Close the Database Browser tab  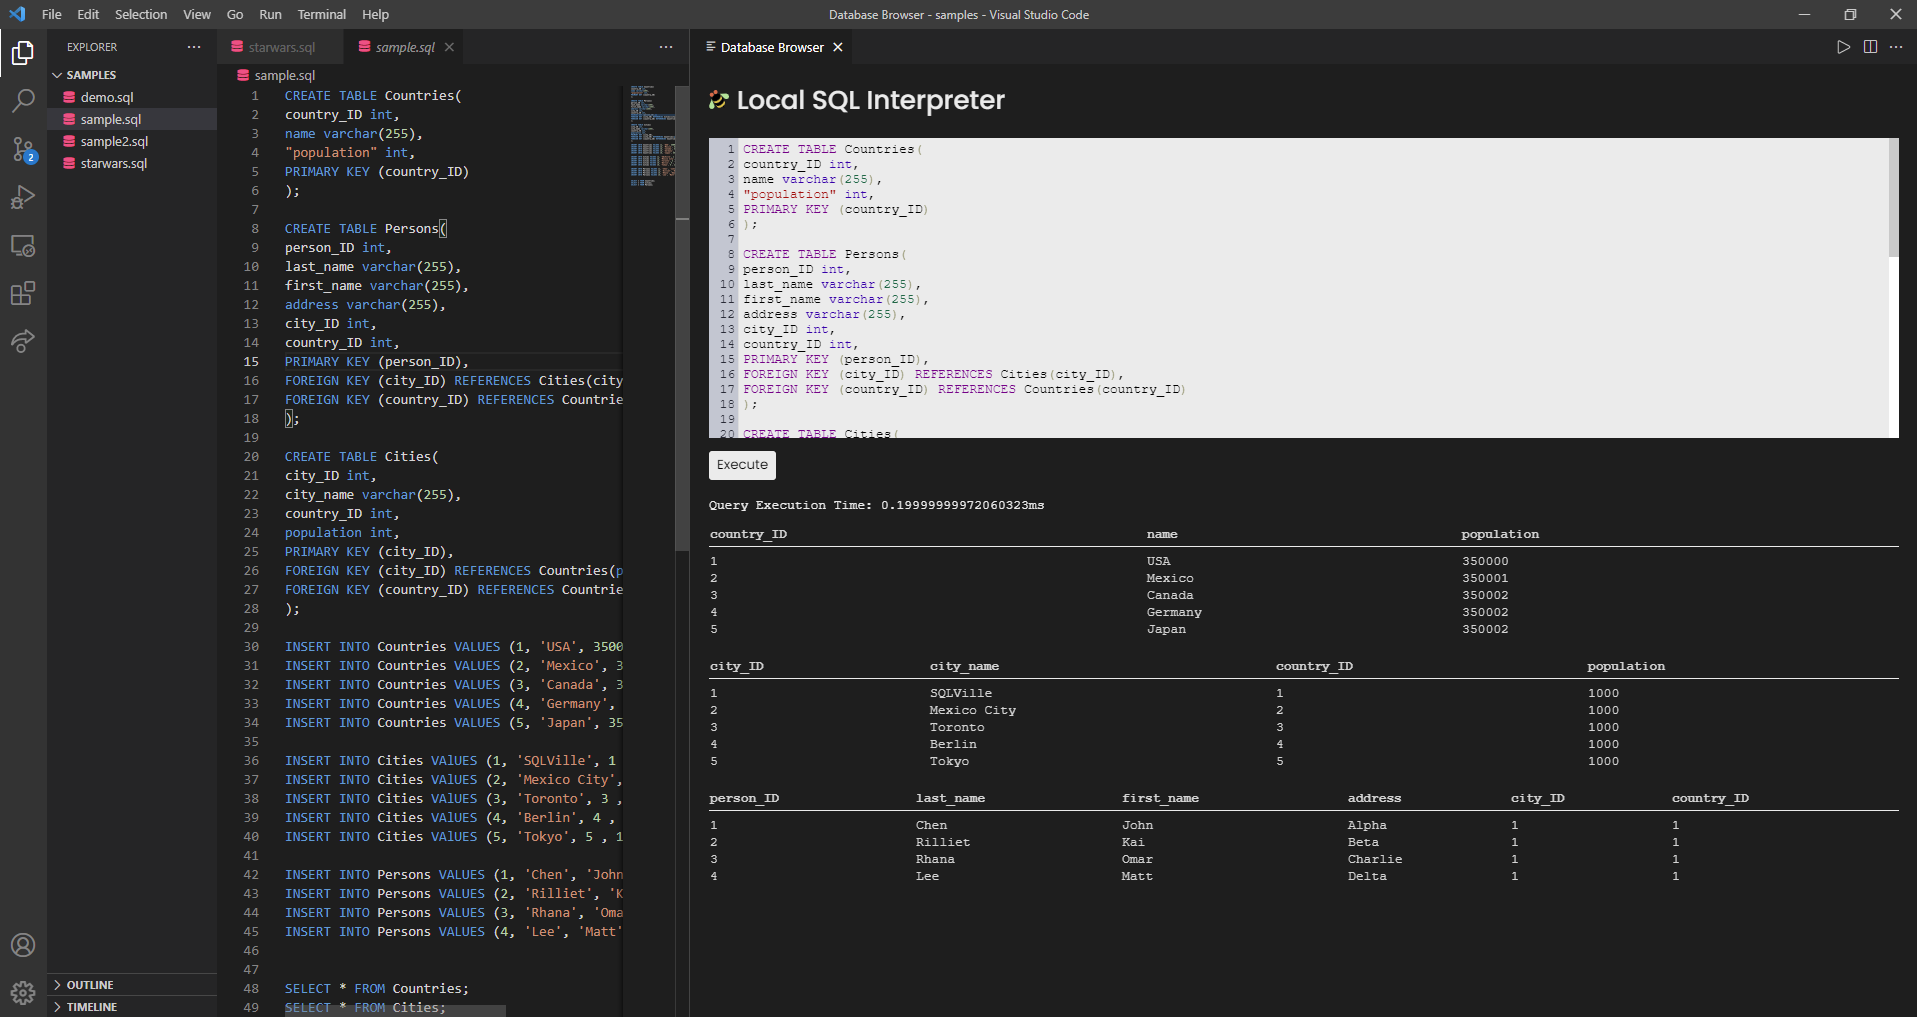click(838, 47)
